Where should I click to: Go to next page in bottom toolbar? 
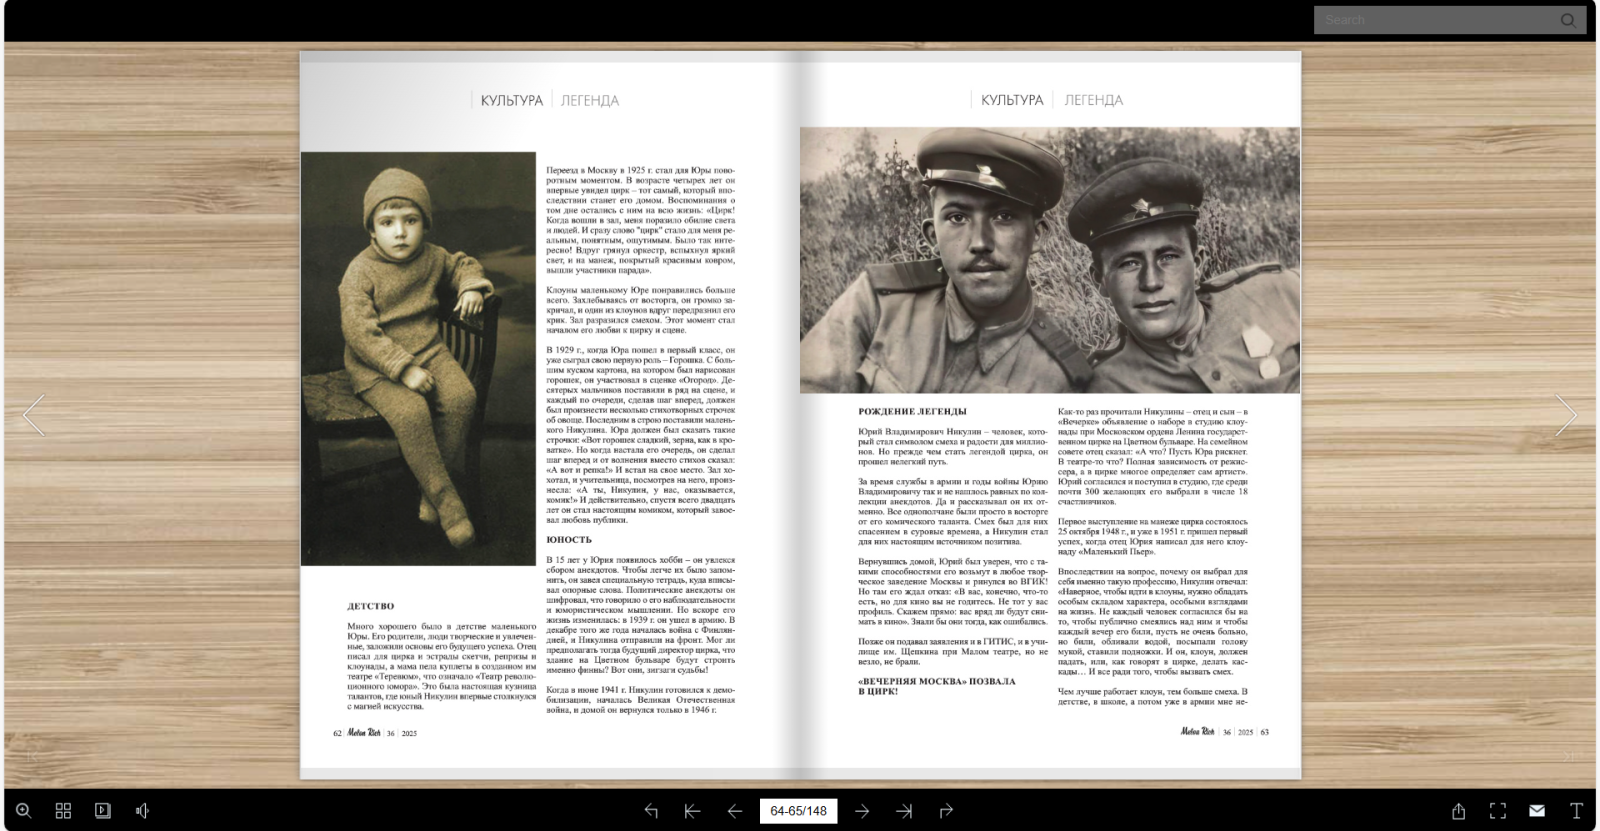(862, 811)
